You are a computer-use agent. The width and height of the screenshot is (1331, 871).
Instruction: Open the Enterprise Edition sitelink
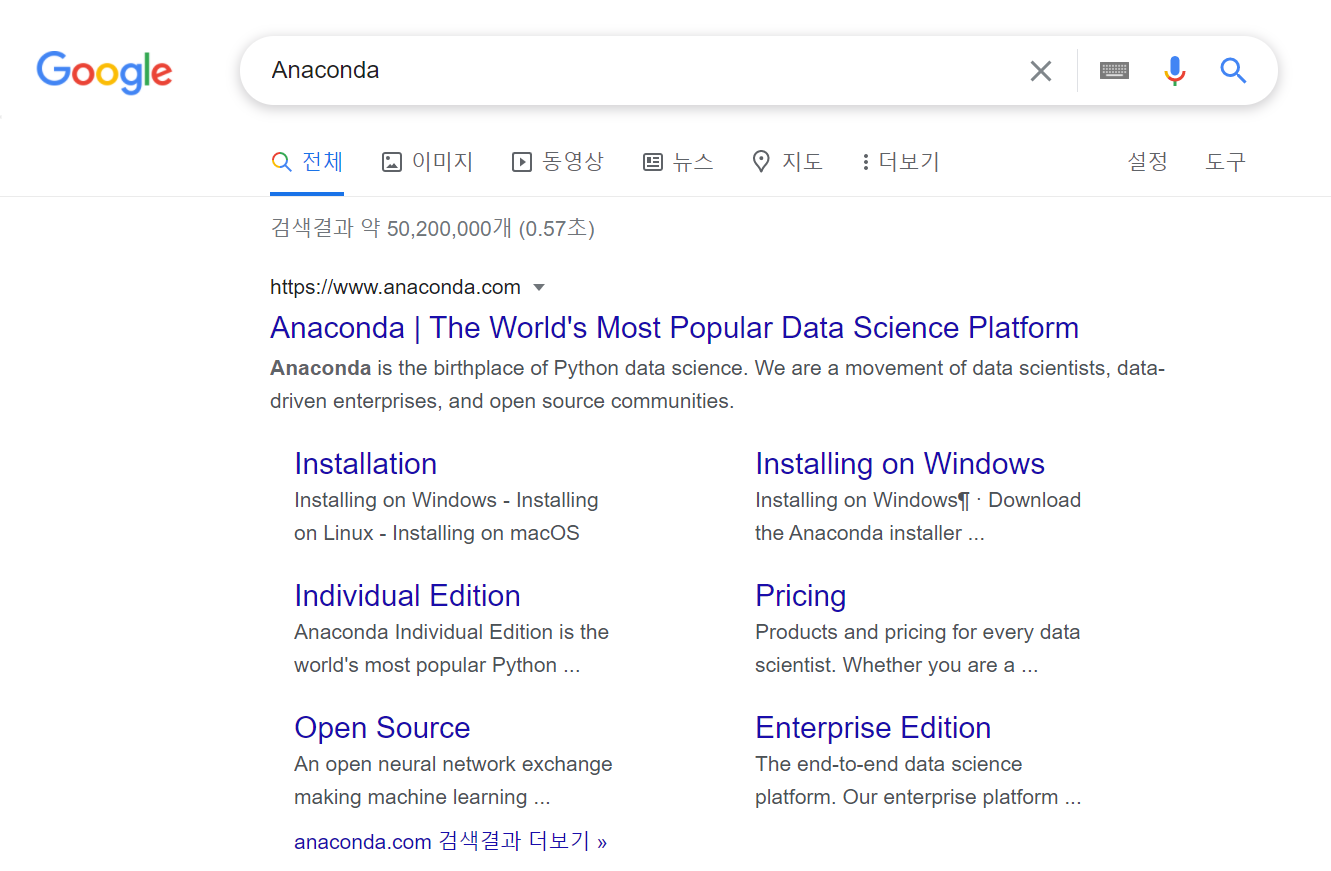point(873,728)
